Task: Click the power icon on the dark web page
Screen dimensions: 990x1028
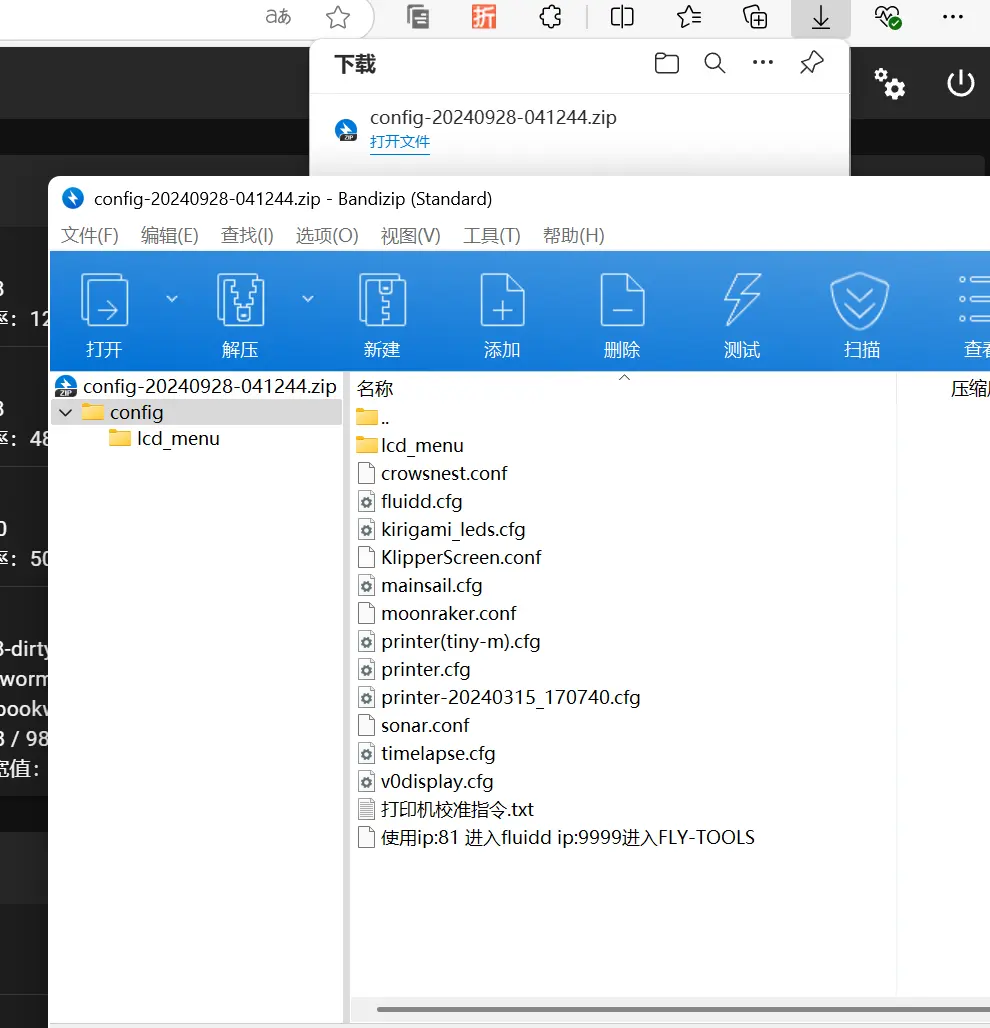Action: point(960,83)
